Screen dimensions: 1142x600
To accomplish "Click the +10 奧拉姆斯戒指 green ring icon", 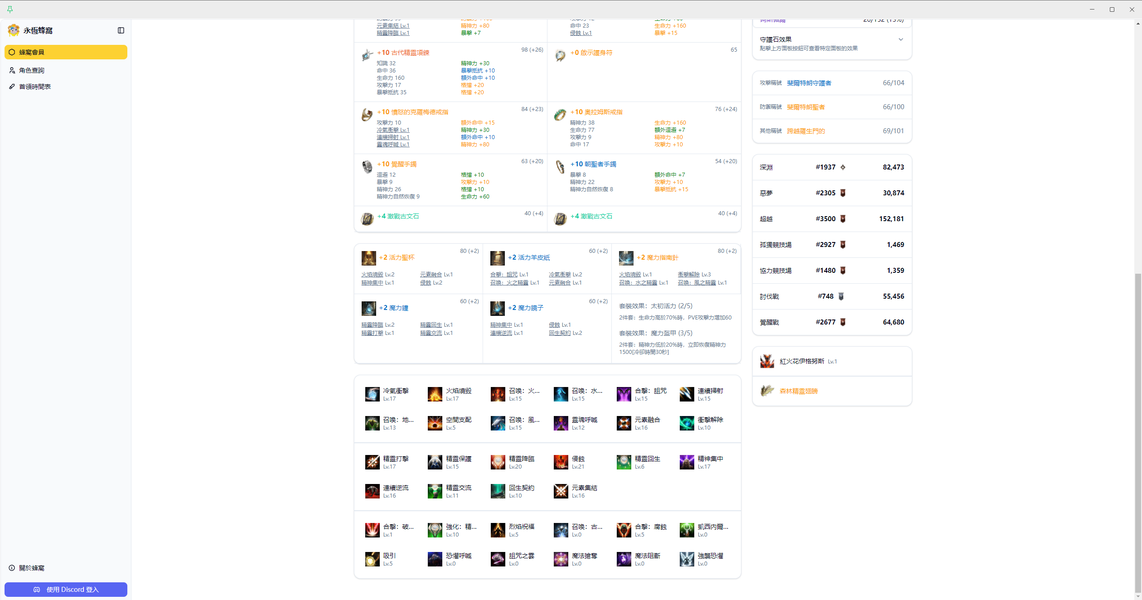I will click(560, 115).
